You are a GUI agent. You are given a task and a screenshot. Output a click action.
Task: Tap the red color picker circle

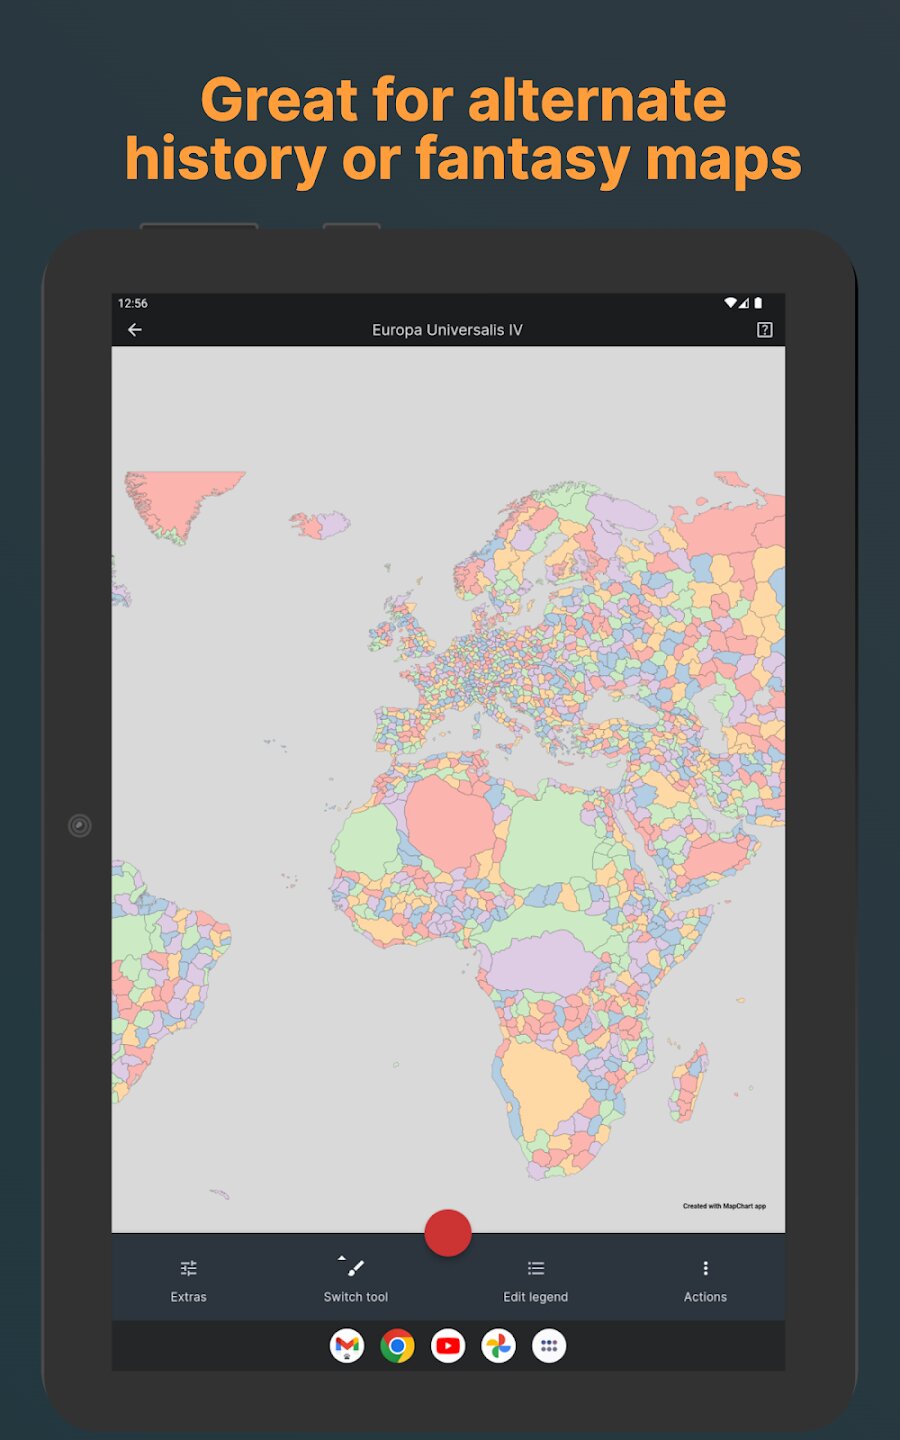[x=448, y=1233]
